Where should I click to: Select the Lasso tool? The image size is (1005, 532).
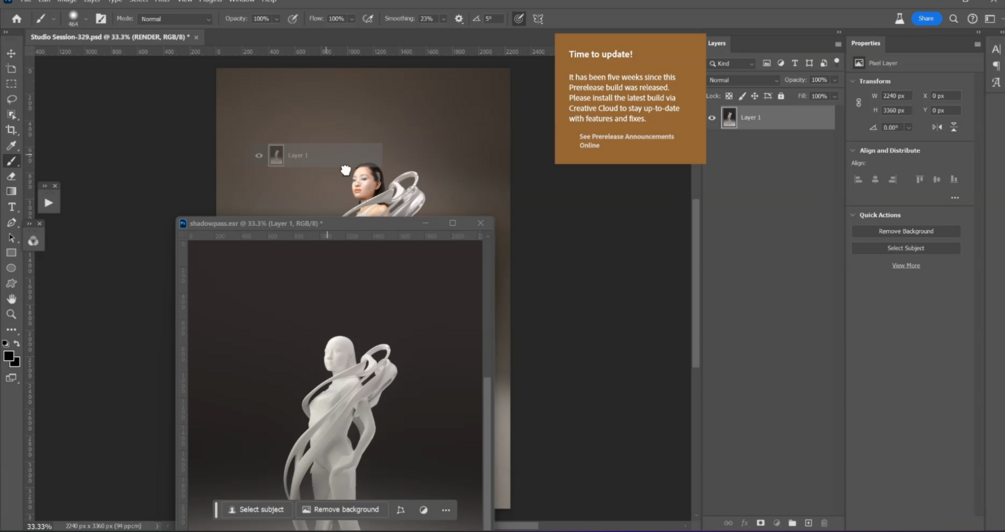pos(12,100)
